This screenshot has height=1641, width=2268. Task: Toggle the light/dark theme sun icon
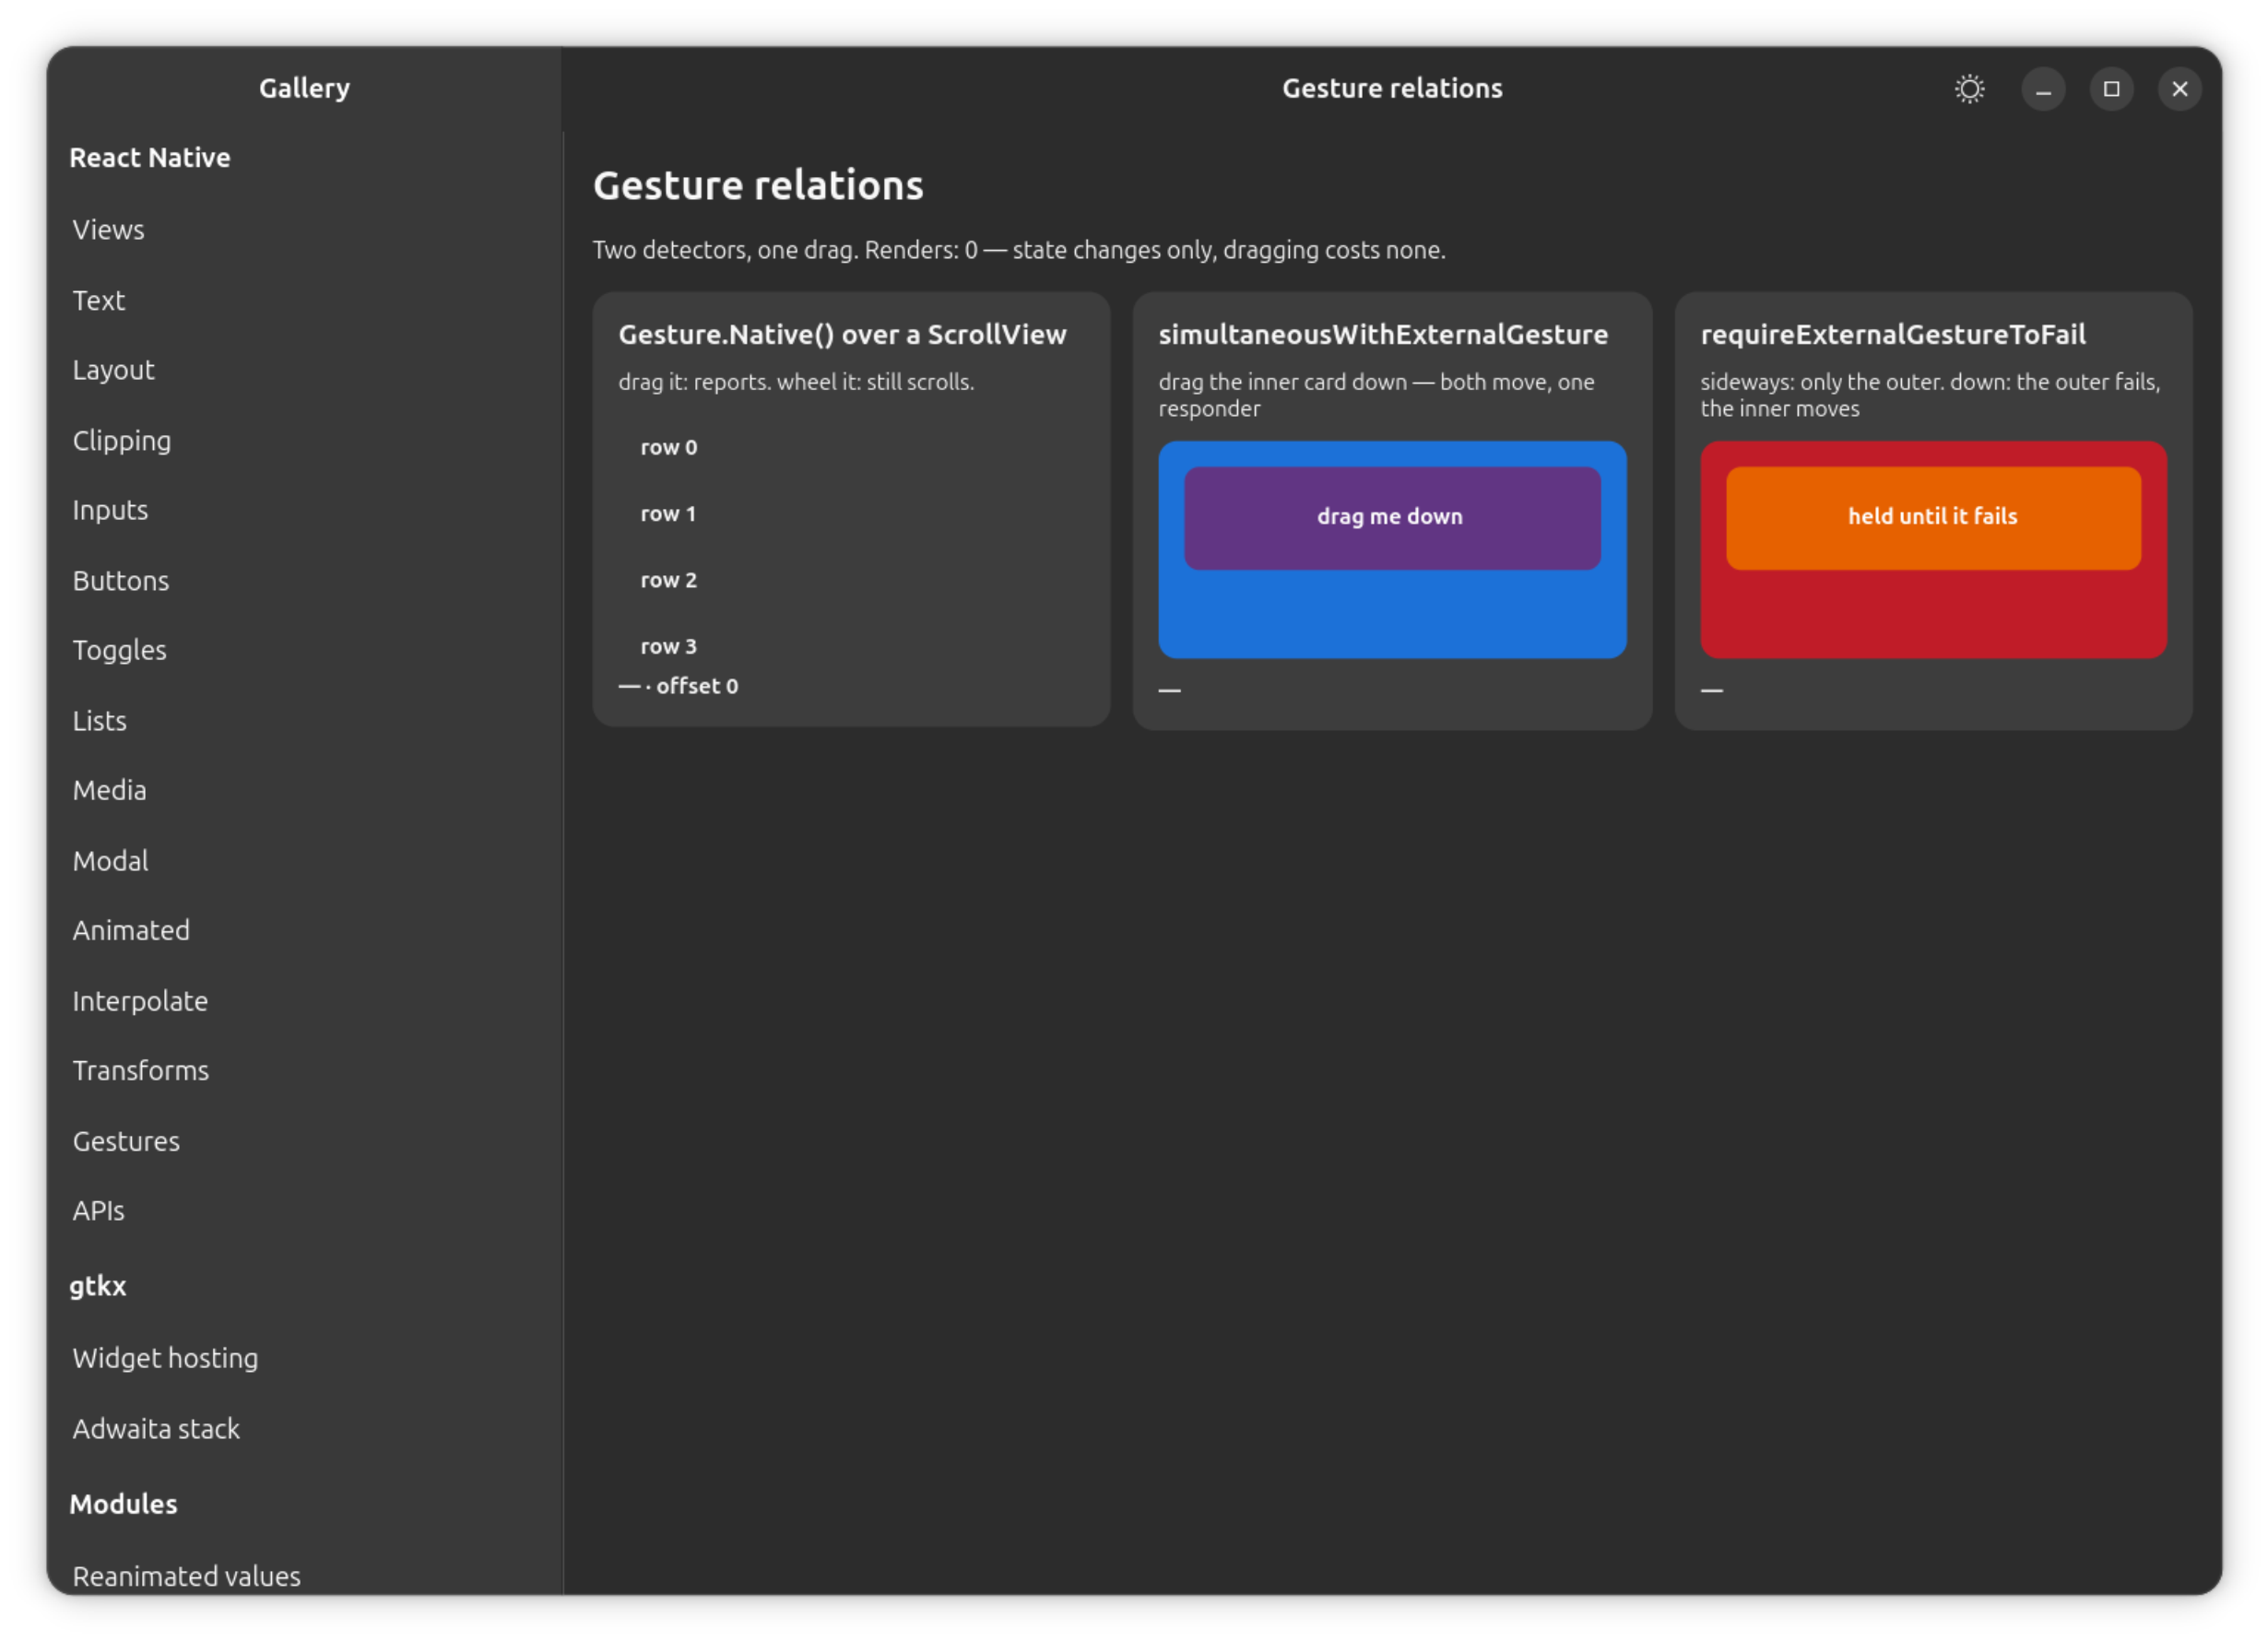pos(1969,89)
